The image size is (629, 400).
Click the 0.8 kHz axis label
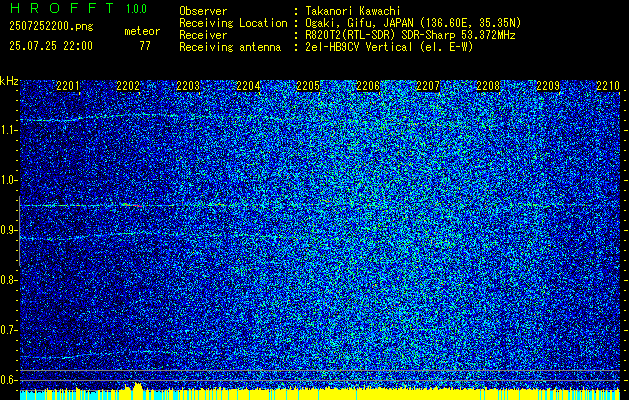[8, 280]
